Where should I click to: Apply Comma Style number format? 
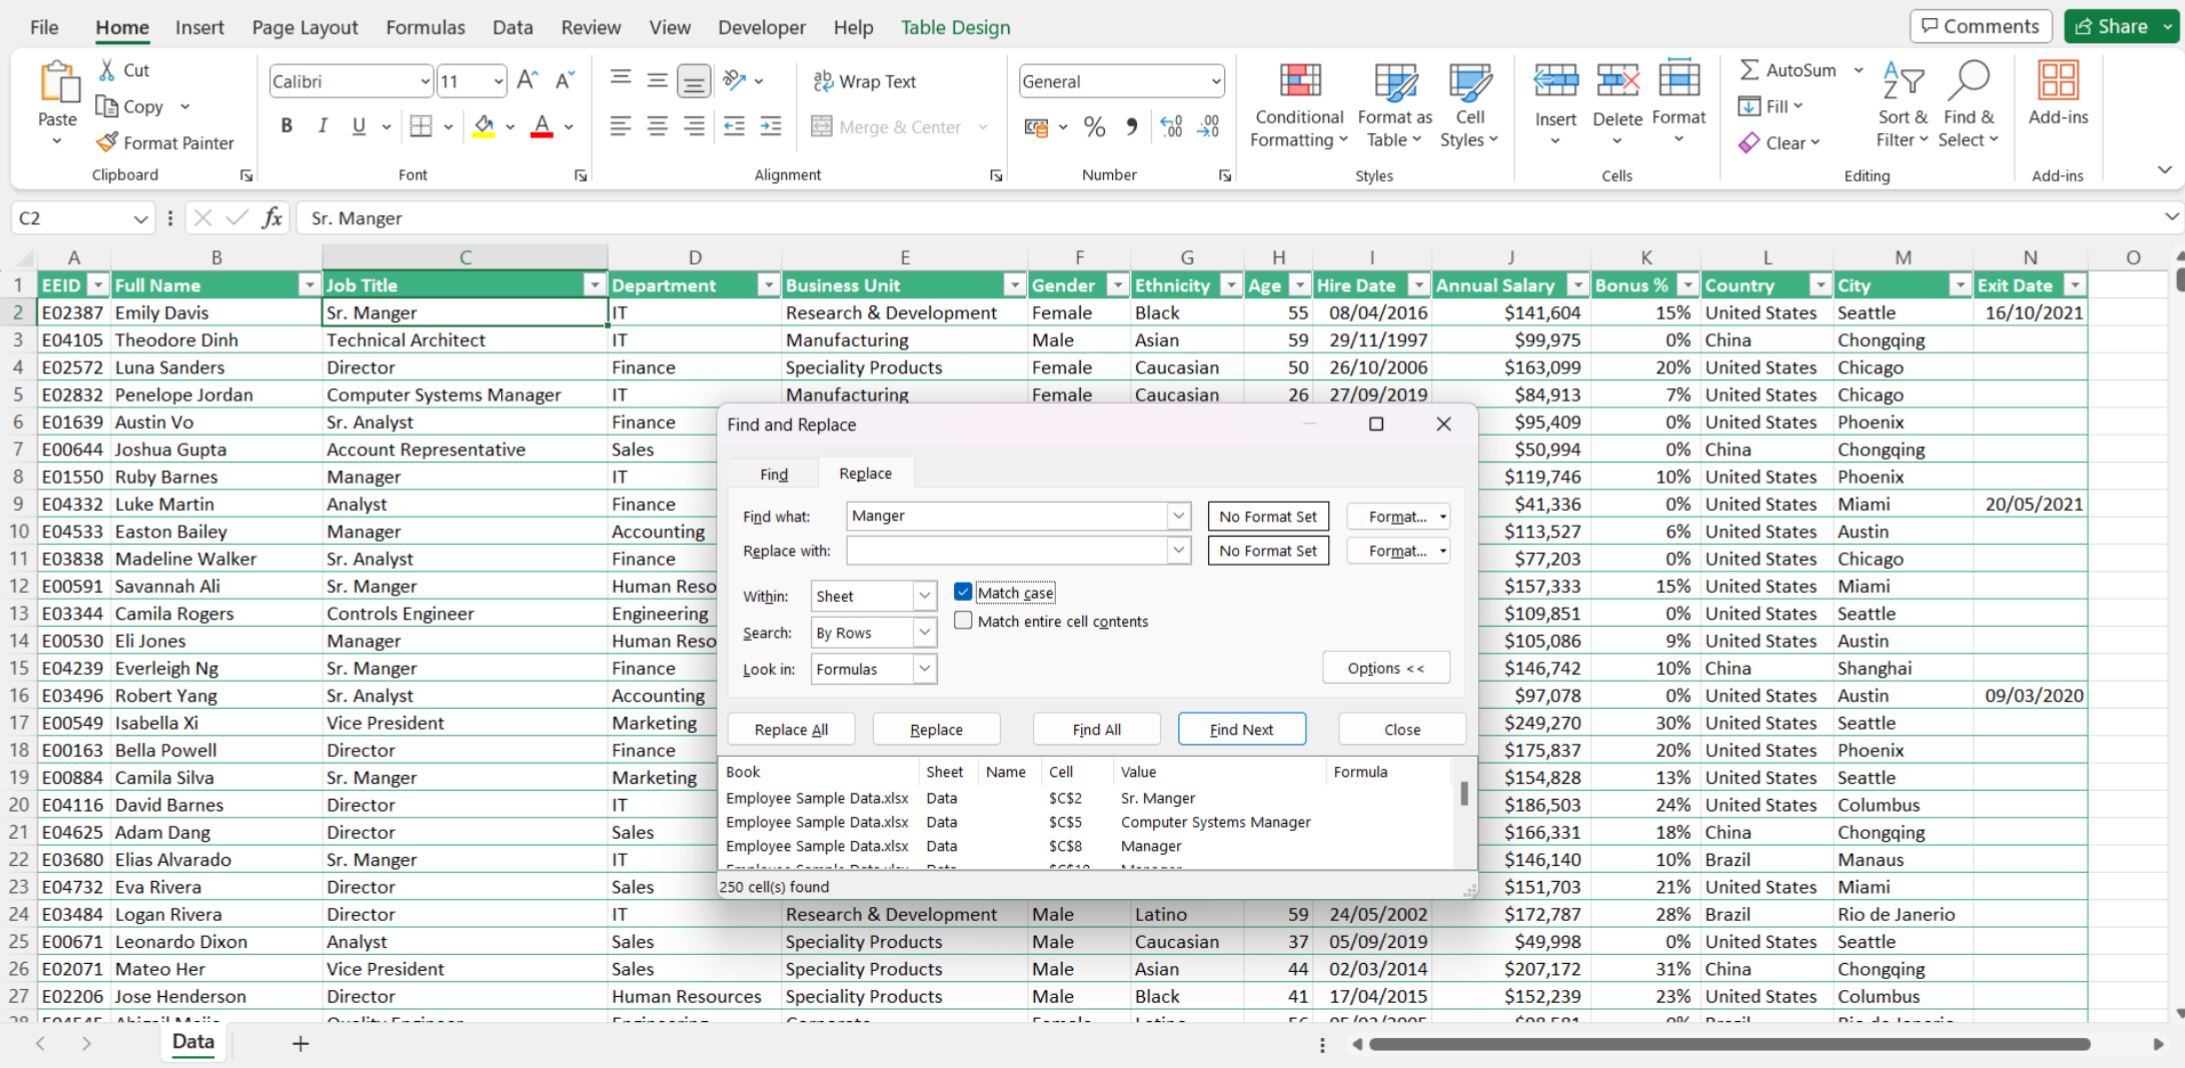pos(1131,127)
